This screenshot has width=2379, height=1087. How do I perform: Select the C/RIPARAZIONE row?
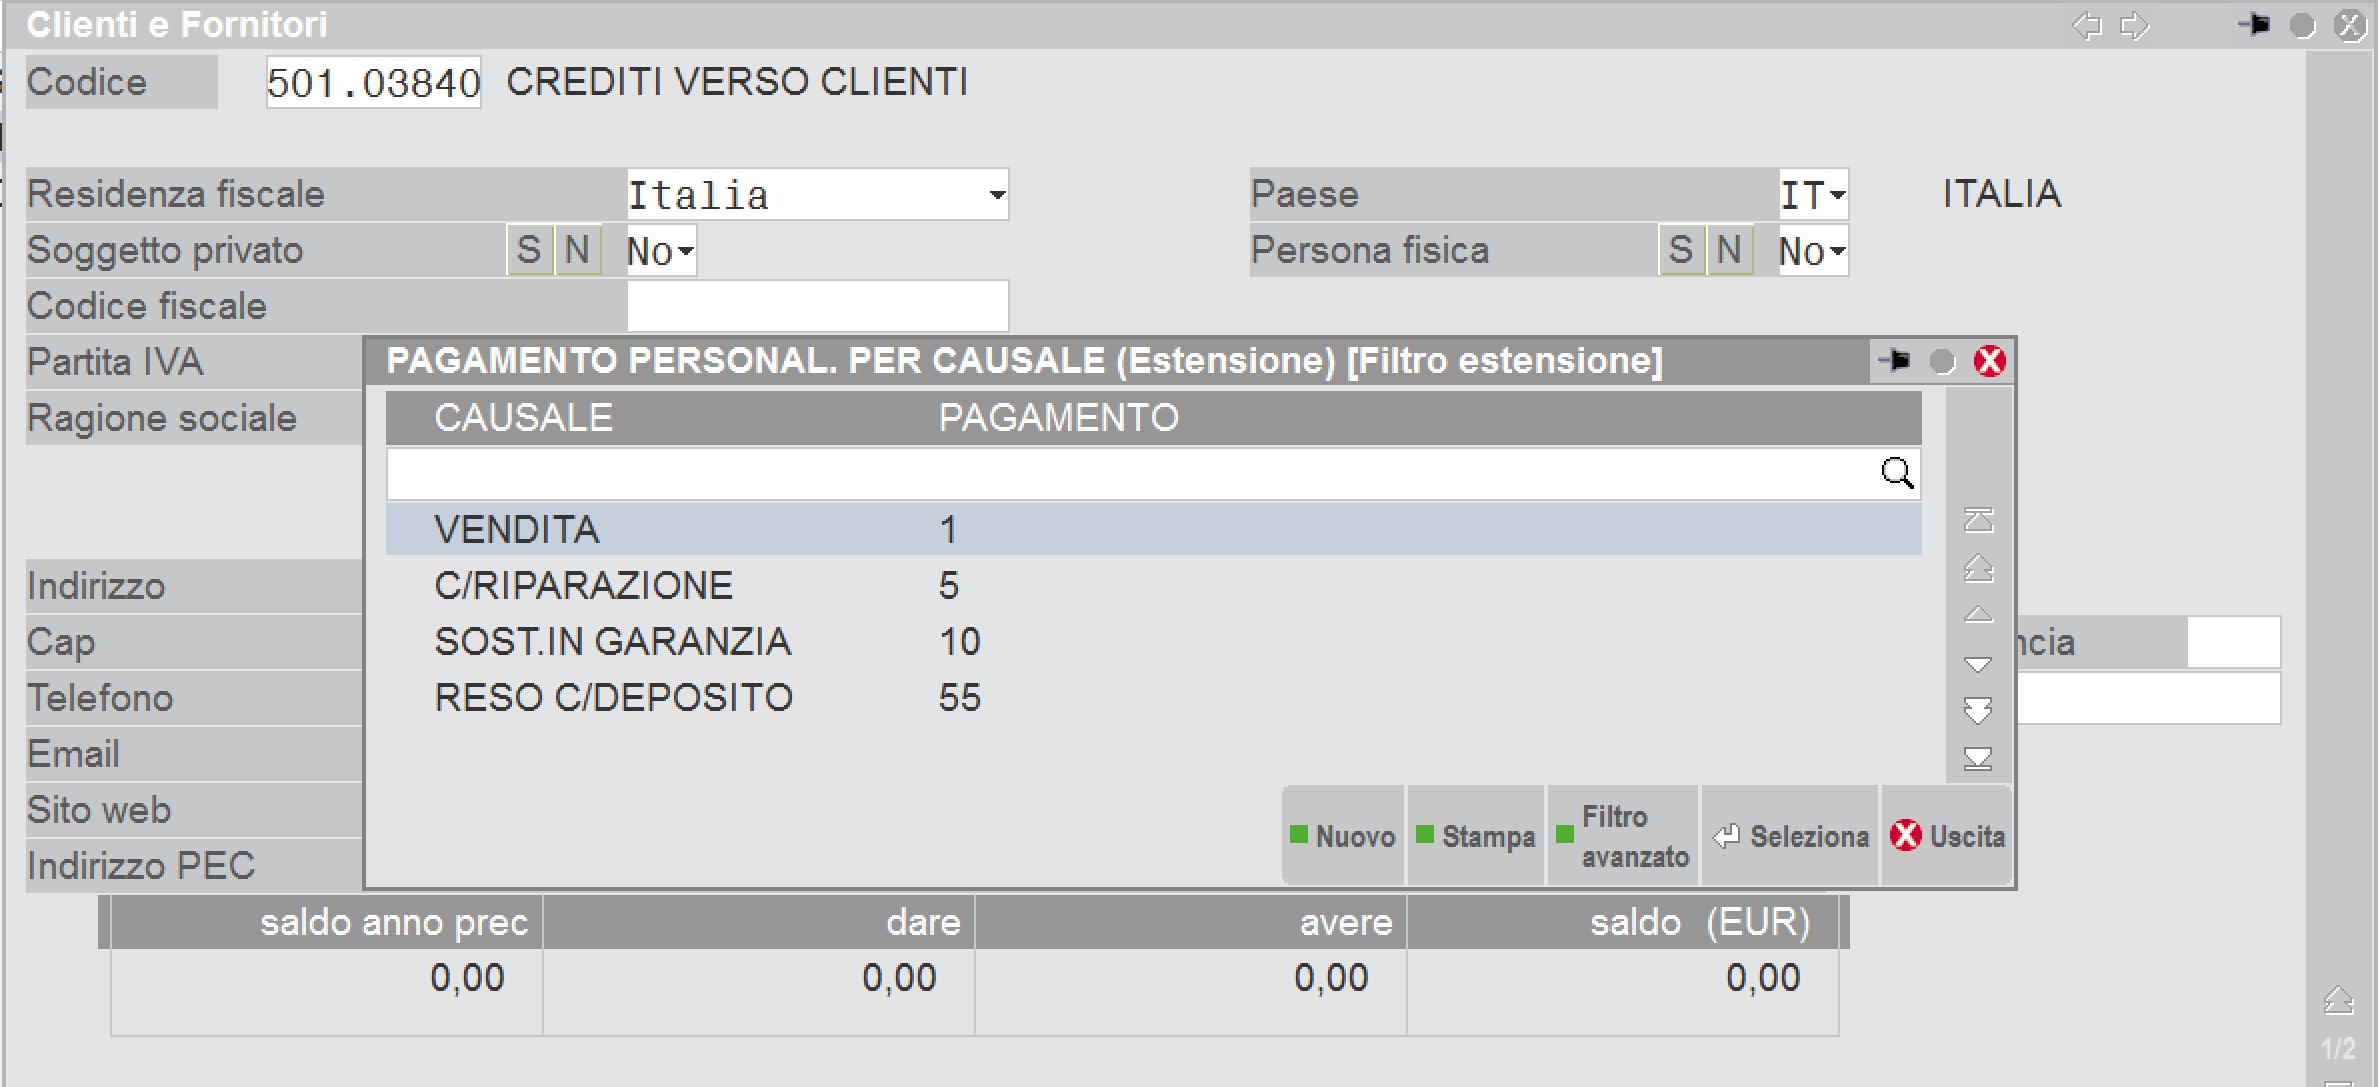pos(583,585)
